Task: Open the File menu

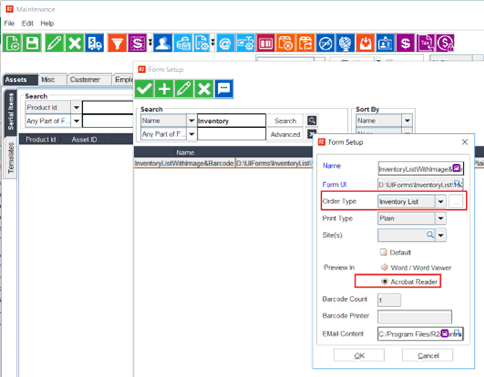Action: 9,23
